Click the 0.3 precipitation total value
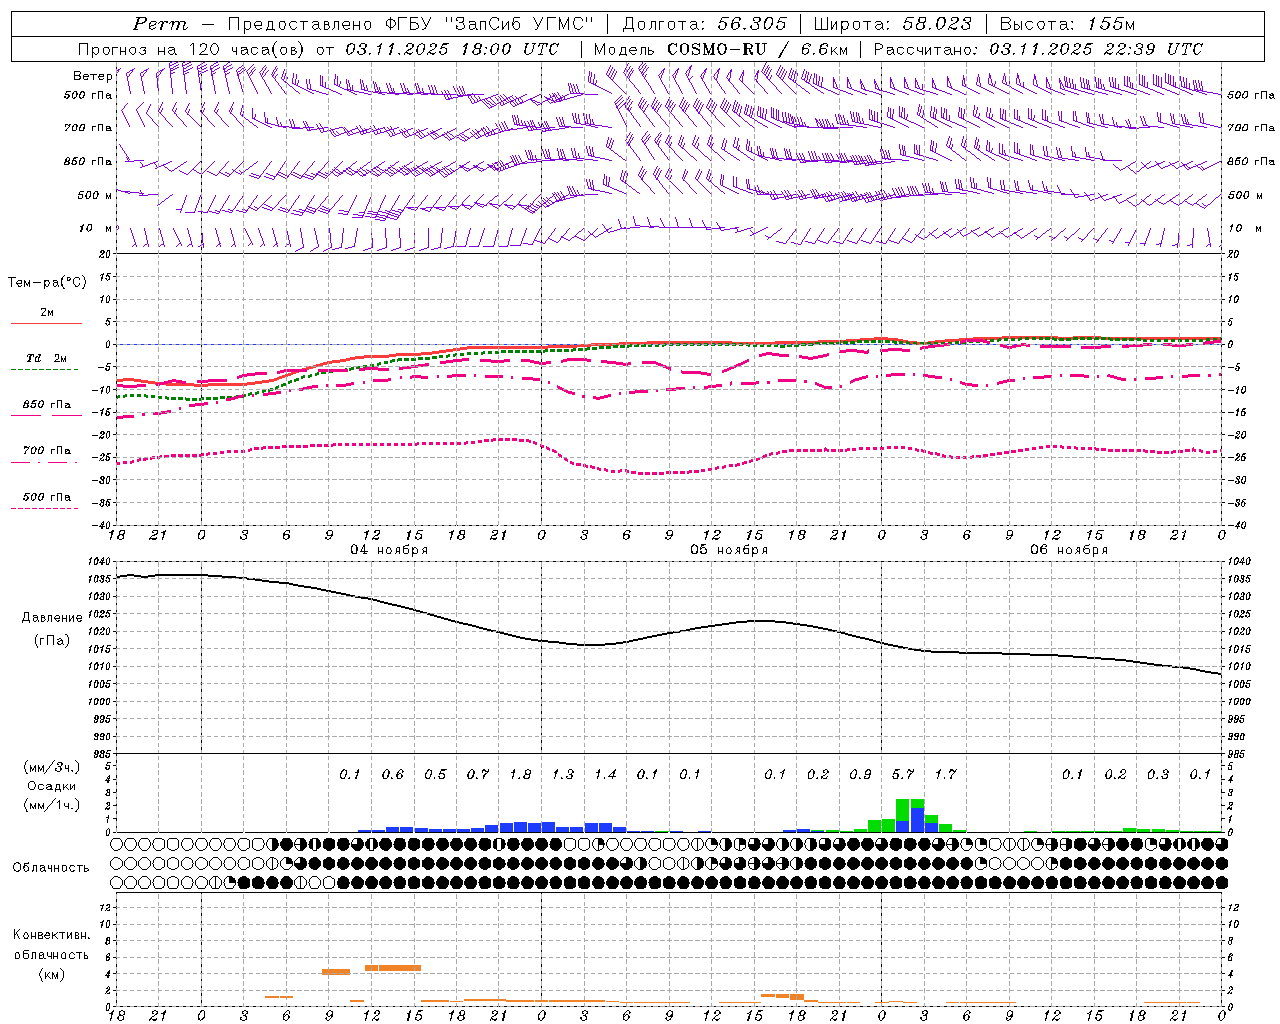The image size is (1280, 1024). pyautogui.click(x=1158, y=775)
